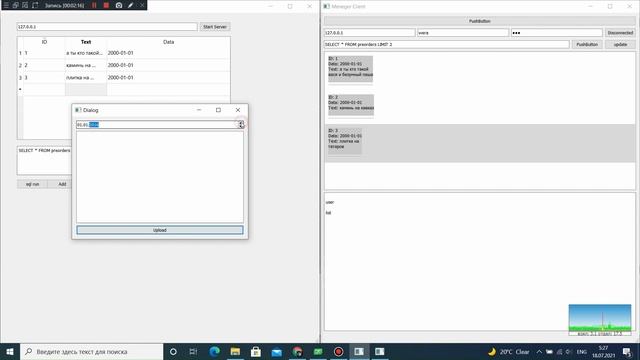Adjust the date spinner arrows in Dialog
This screenshot has height=360, width=640.
coord(241,124)
